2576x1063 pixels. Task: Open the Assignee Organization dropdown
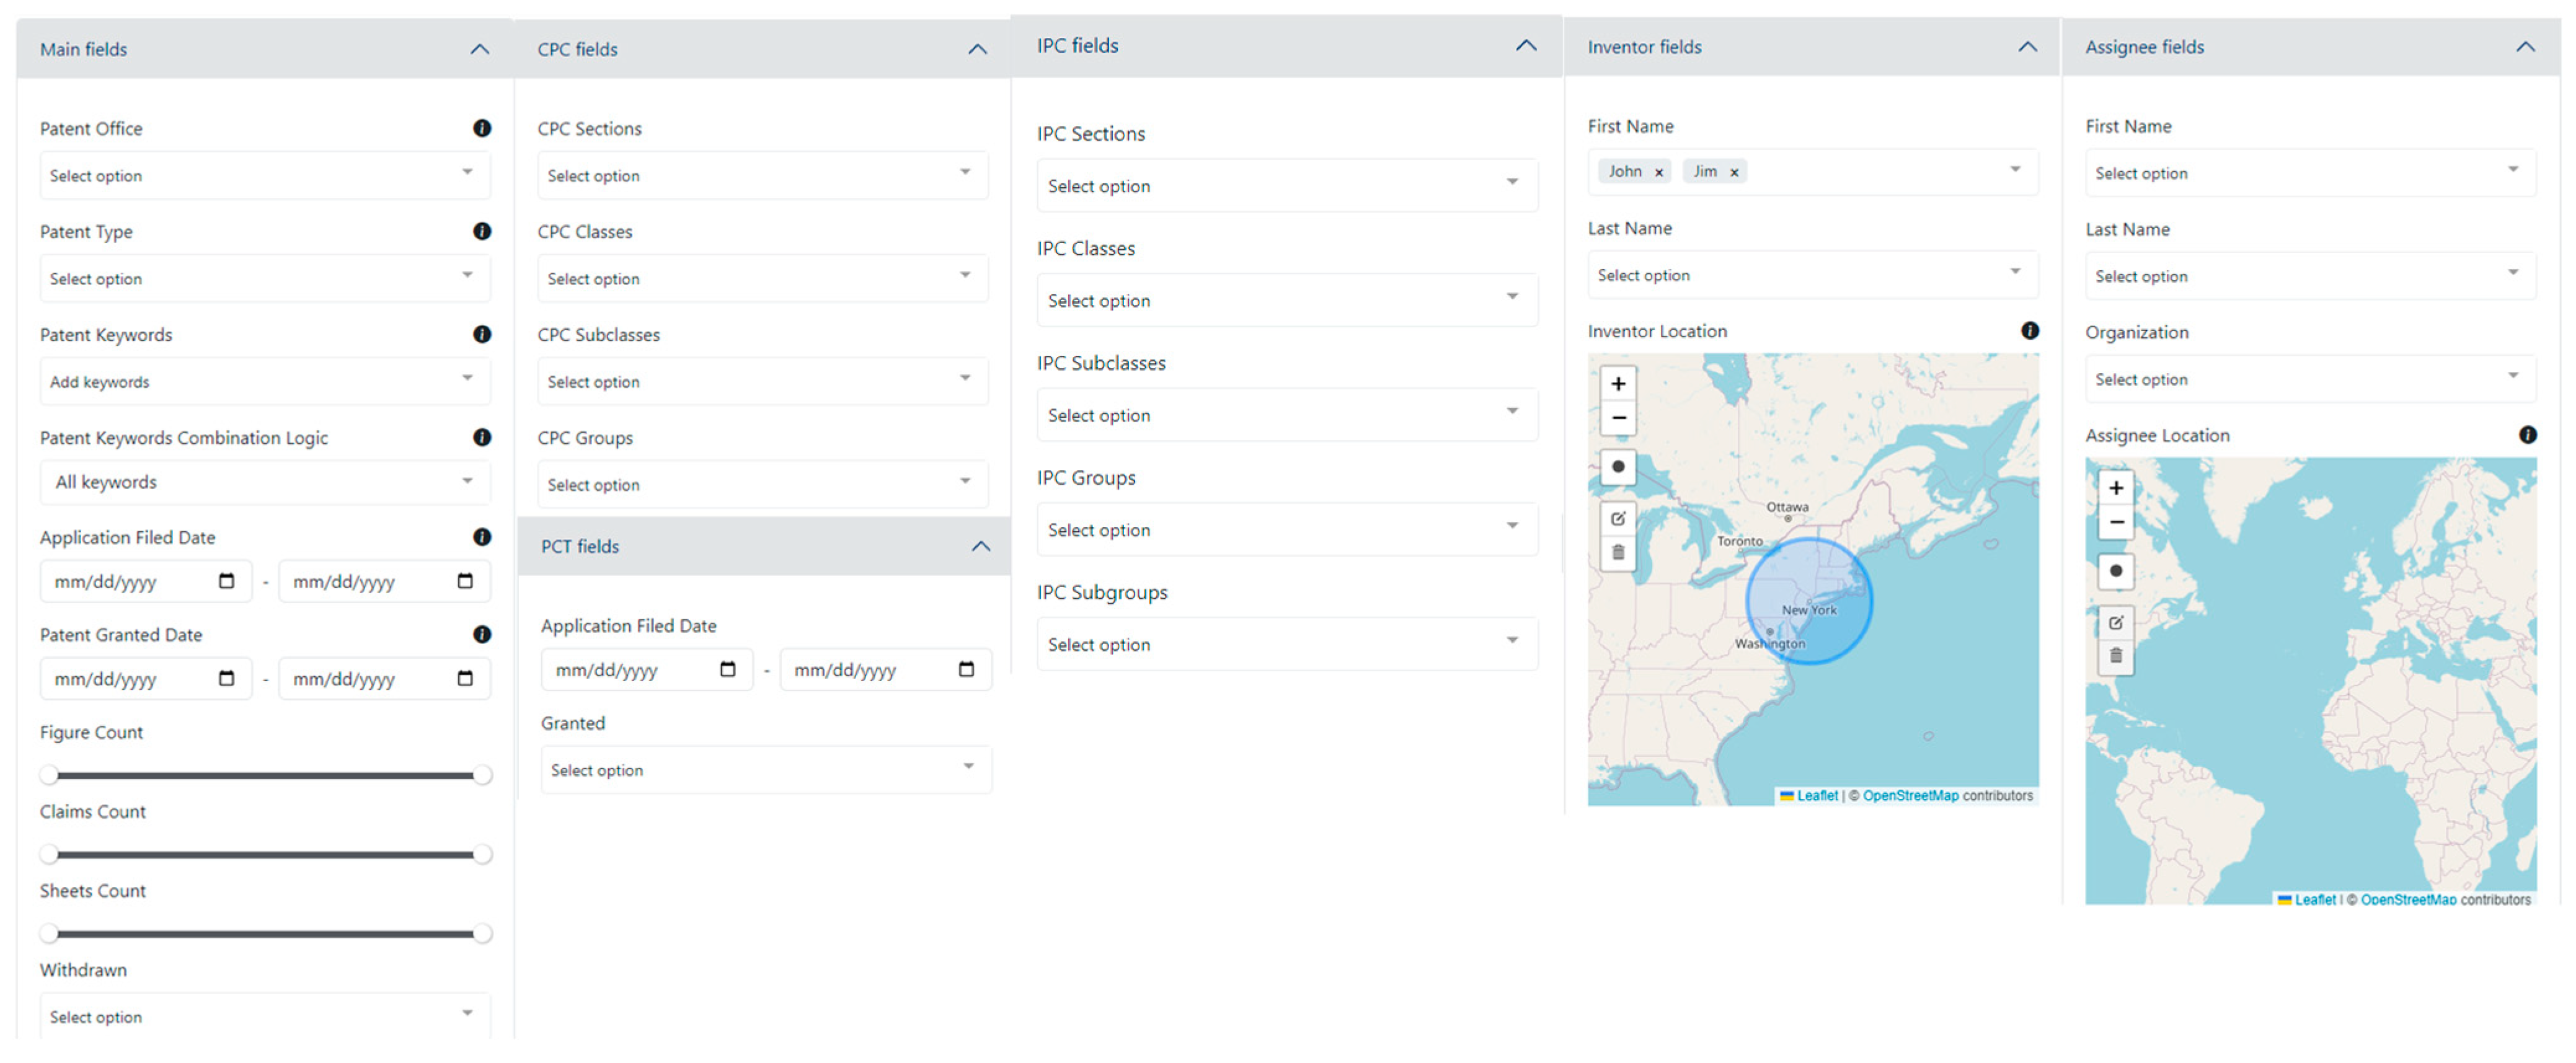[2310, 379]
